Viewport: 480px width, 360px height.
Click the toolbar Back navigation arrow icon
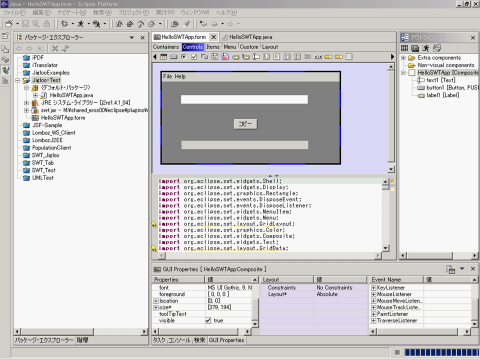[x=215, y=24]
